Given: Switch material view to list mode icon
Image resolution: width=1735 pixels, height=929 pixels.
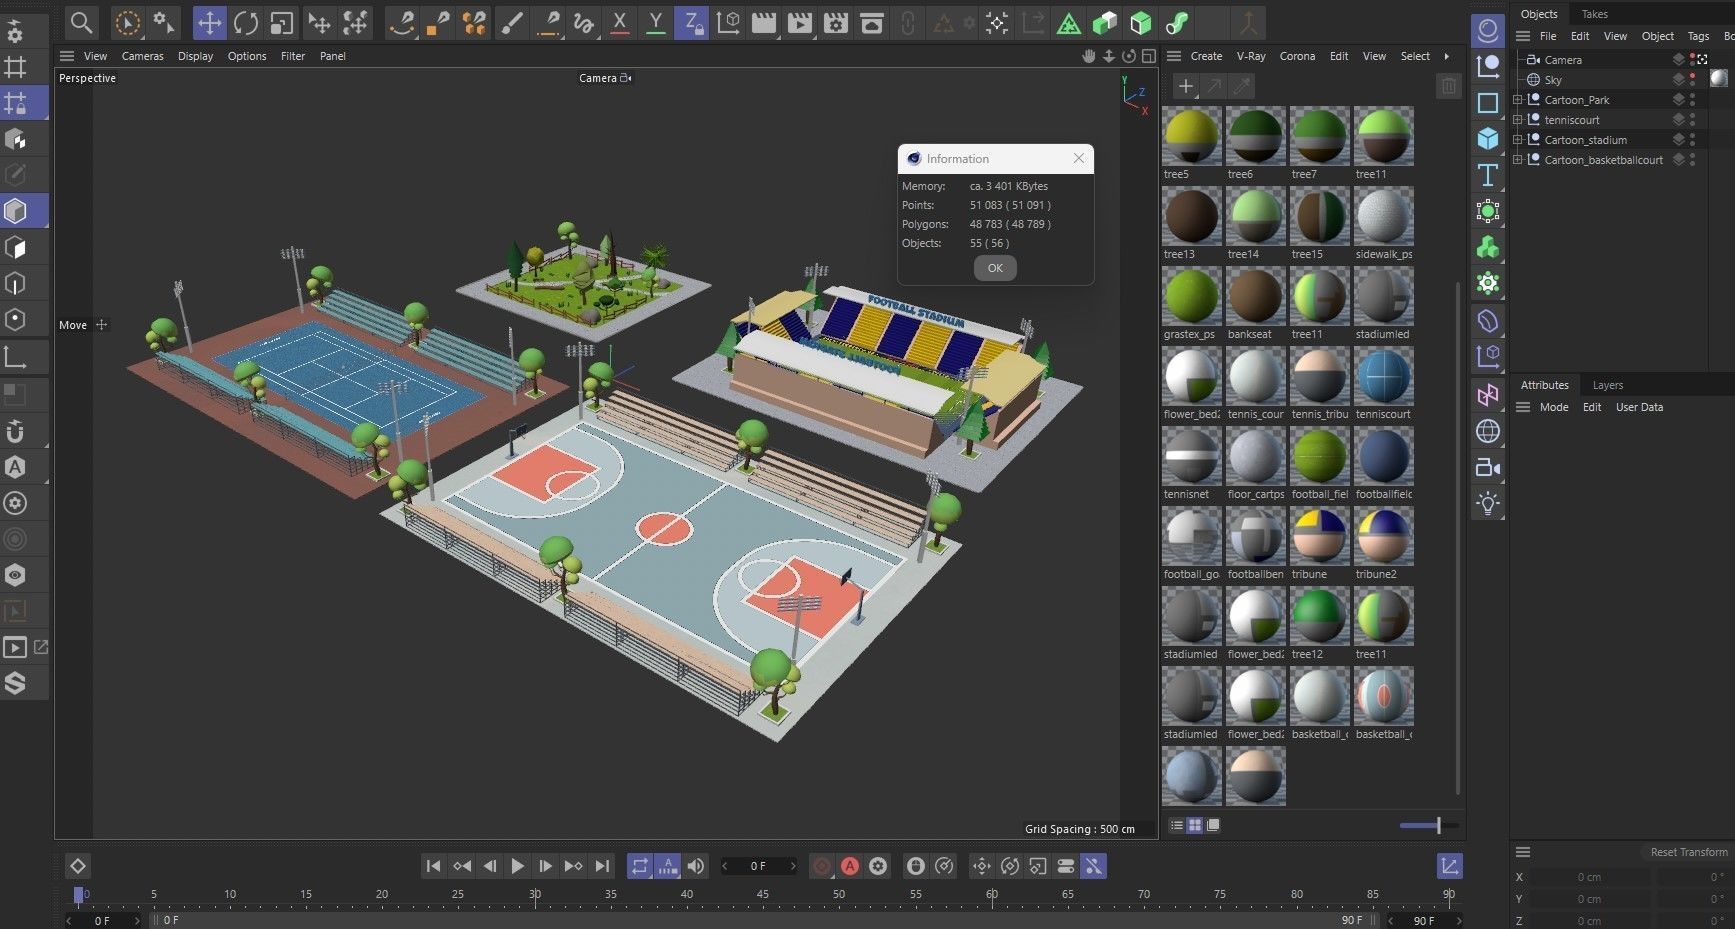Looking at the screenshot, I should click(1177, 825).
